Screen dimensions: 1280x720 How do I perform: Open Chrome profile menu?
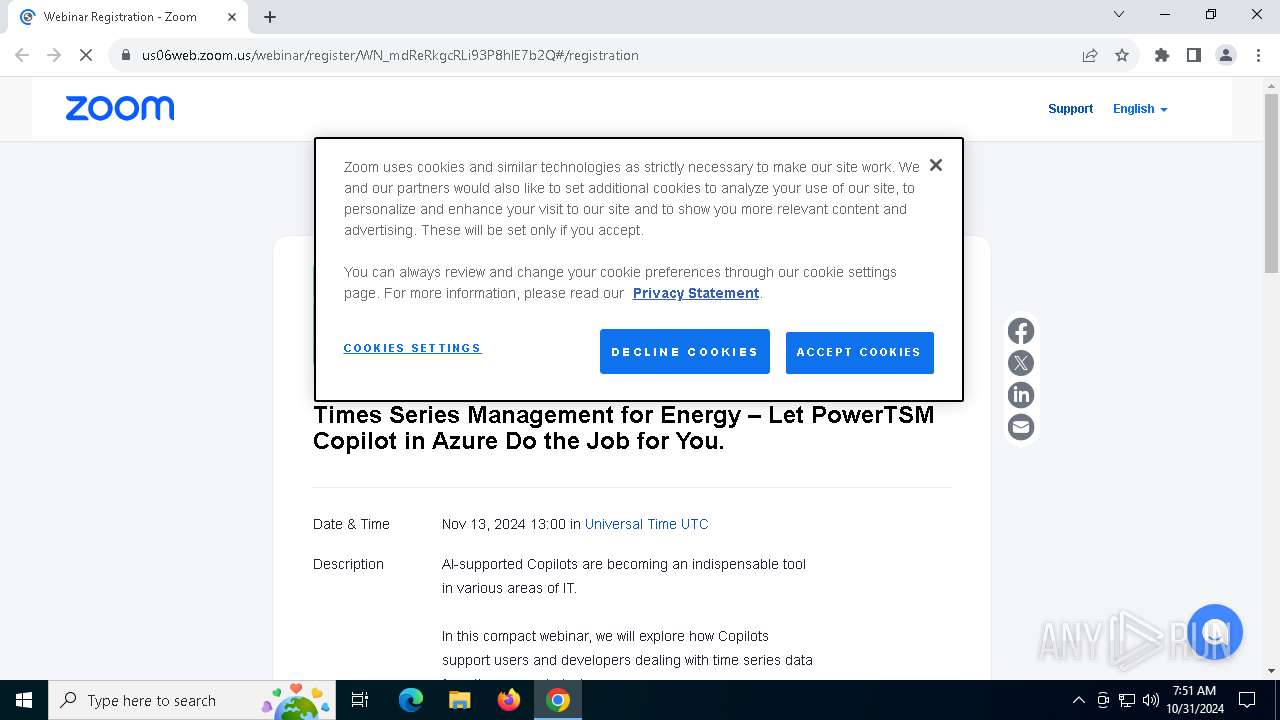(x=1226, y=55)
